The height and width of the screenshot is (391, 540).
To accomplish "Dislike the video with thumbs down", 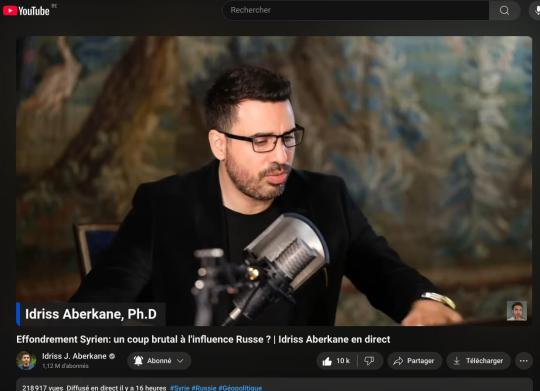I will click(370, 361).
